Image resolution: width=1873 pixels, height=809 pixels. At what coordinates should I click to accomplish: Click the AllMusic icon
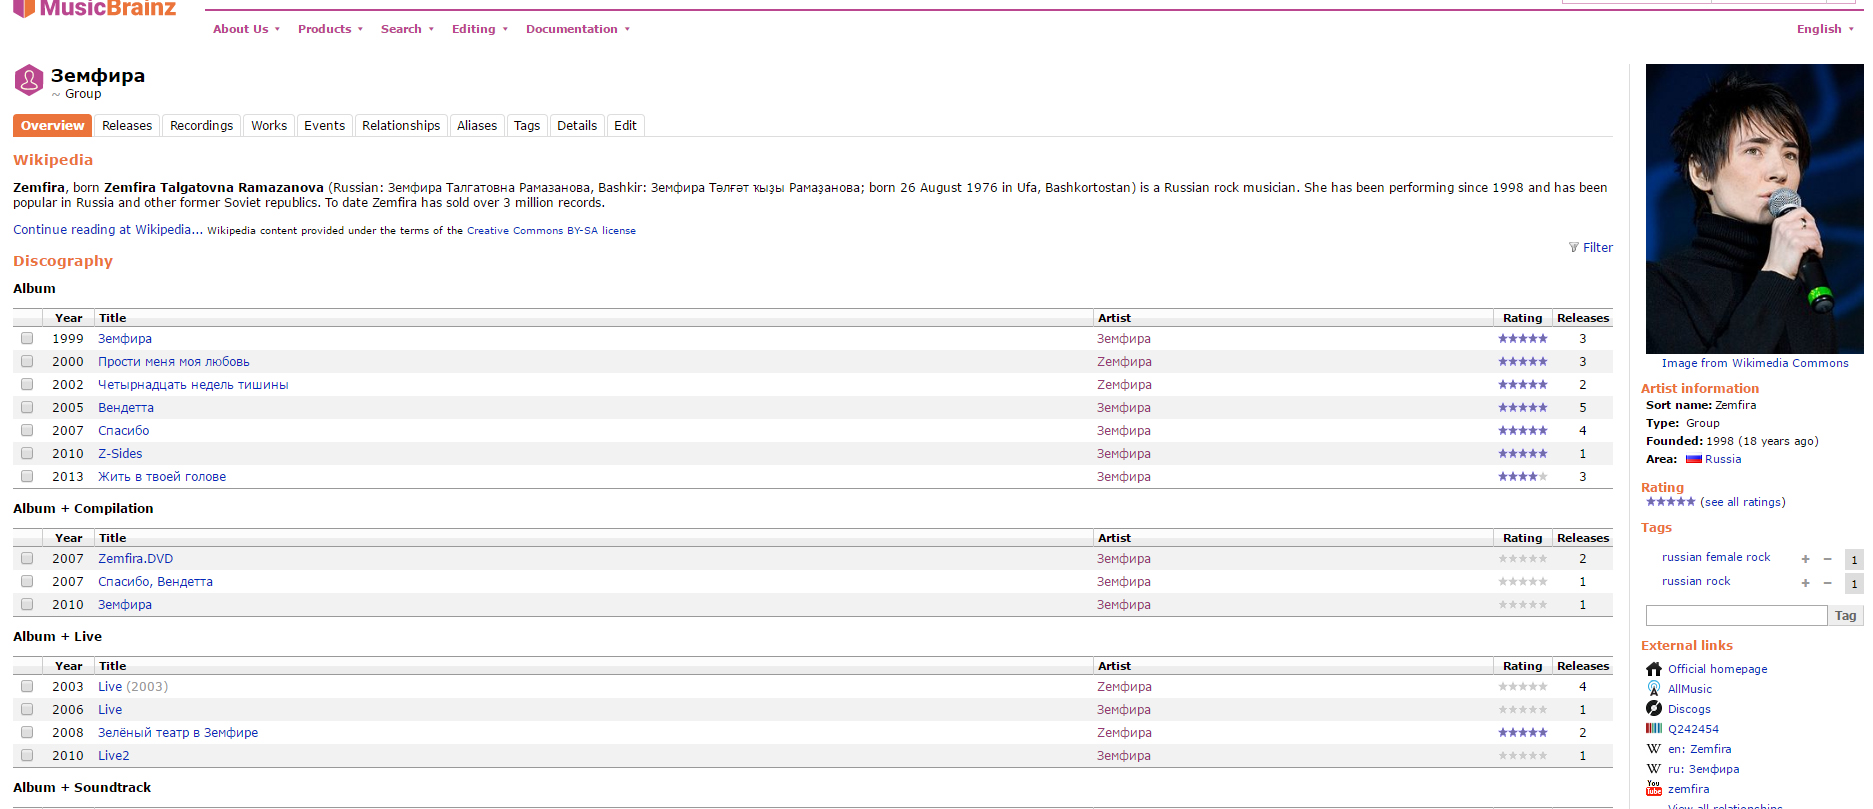tap(1654, 689)
